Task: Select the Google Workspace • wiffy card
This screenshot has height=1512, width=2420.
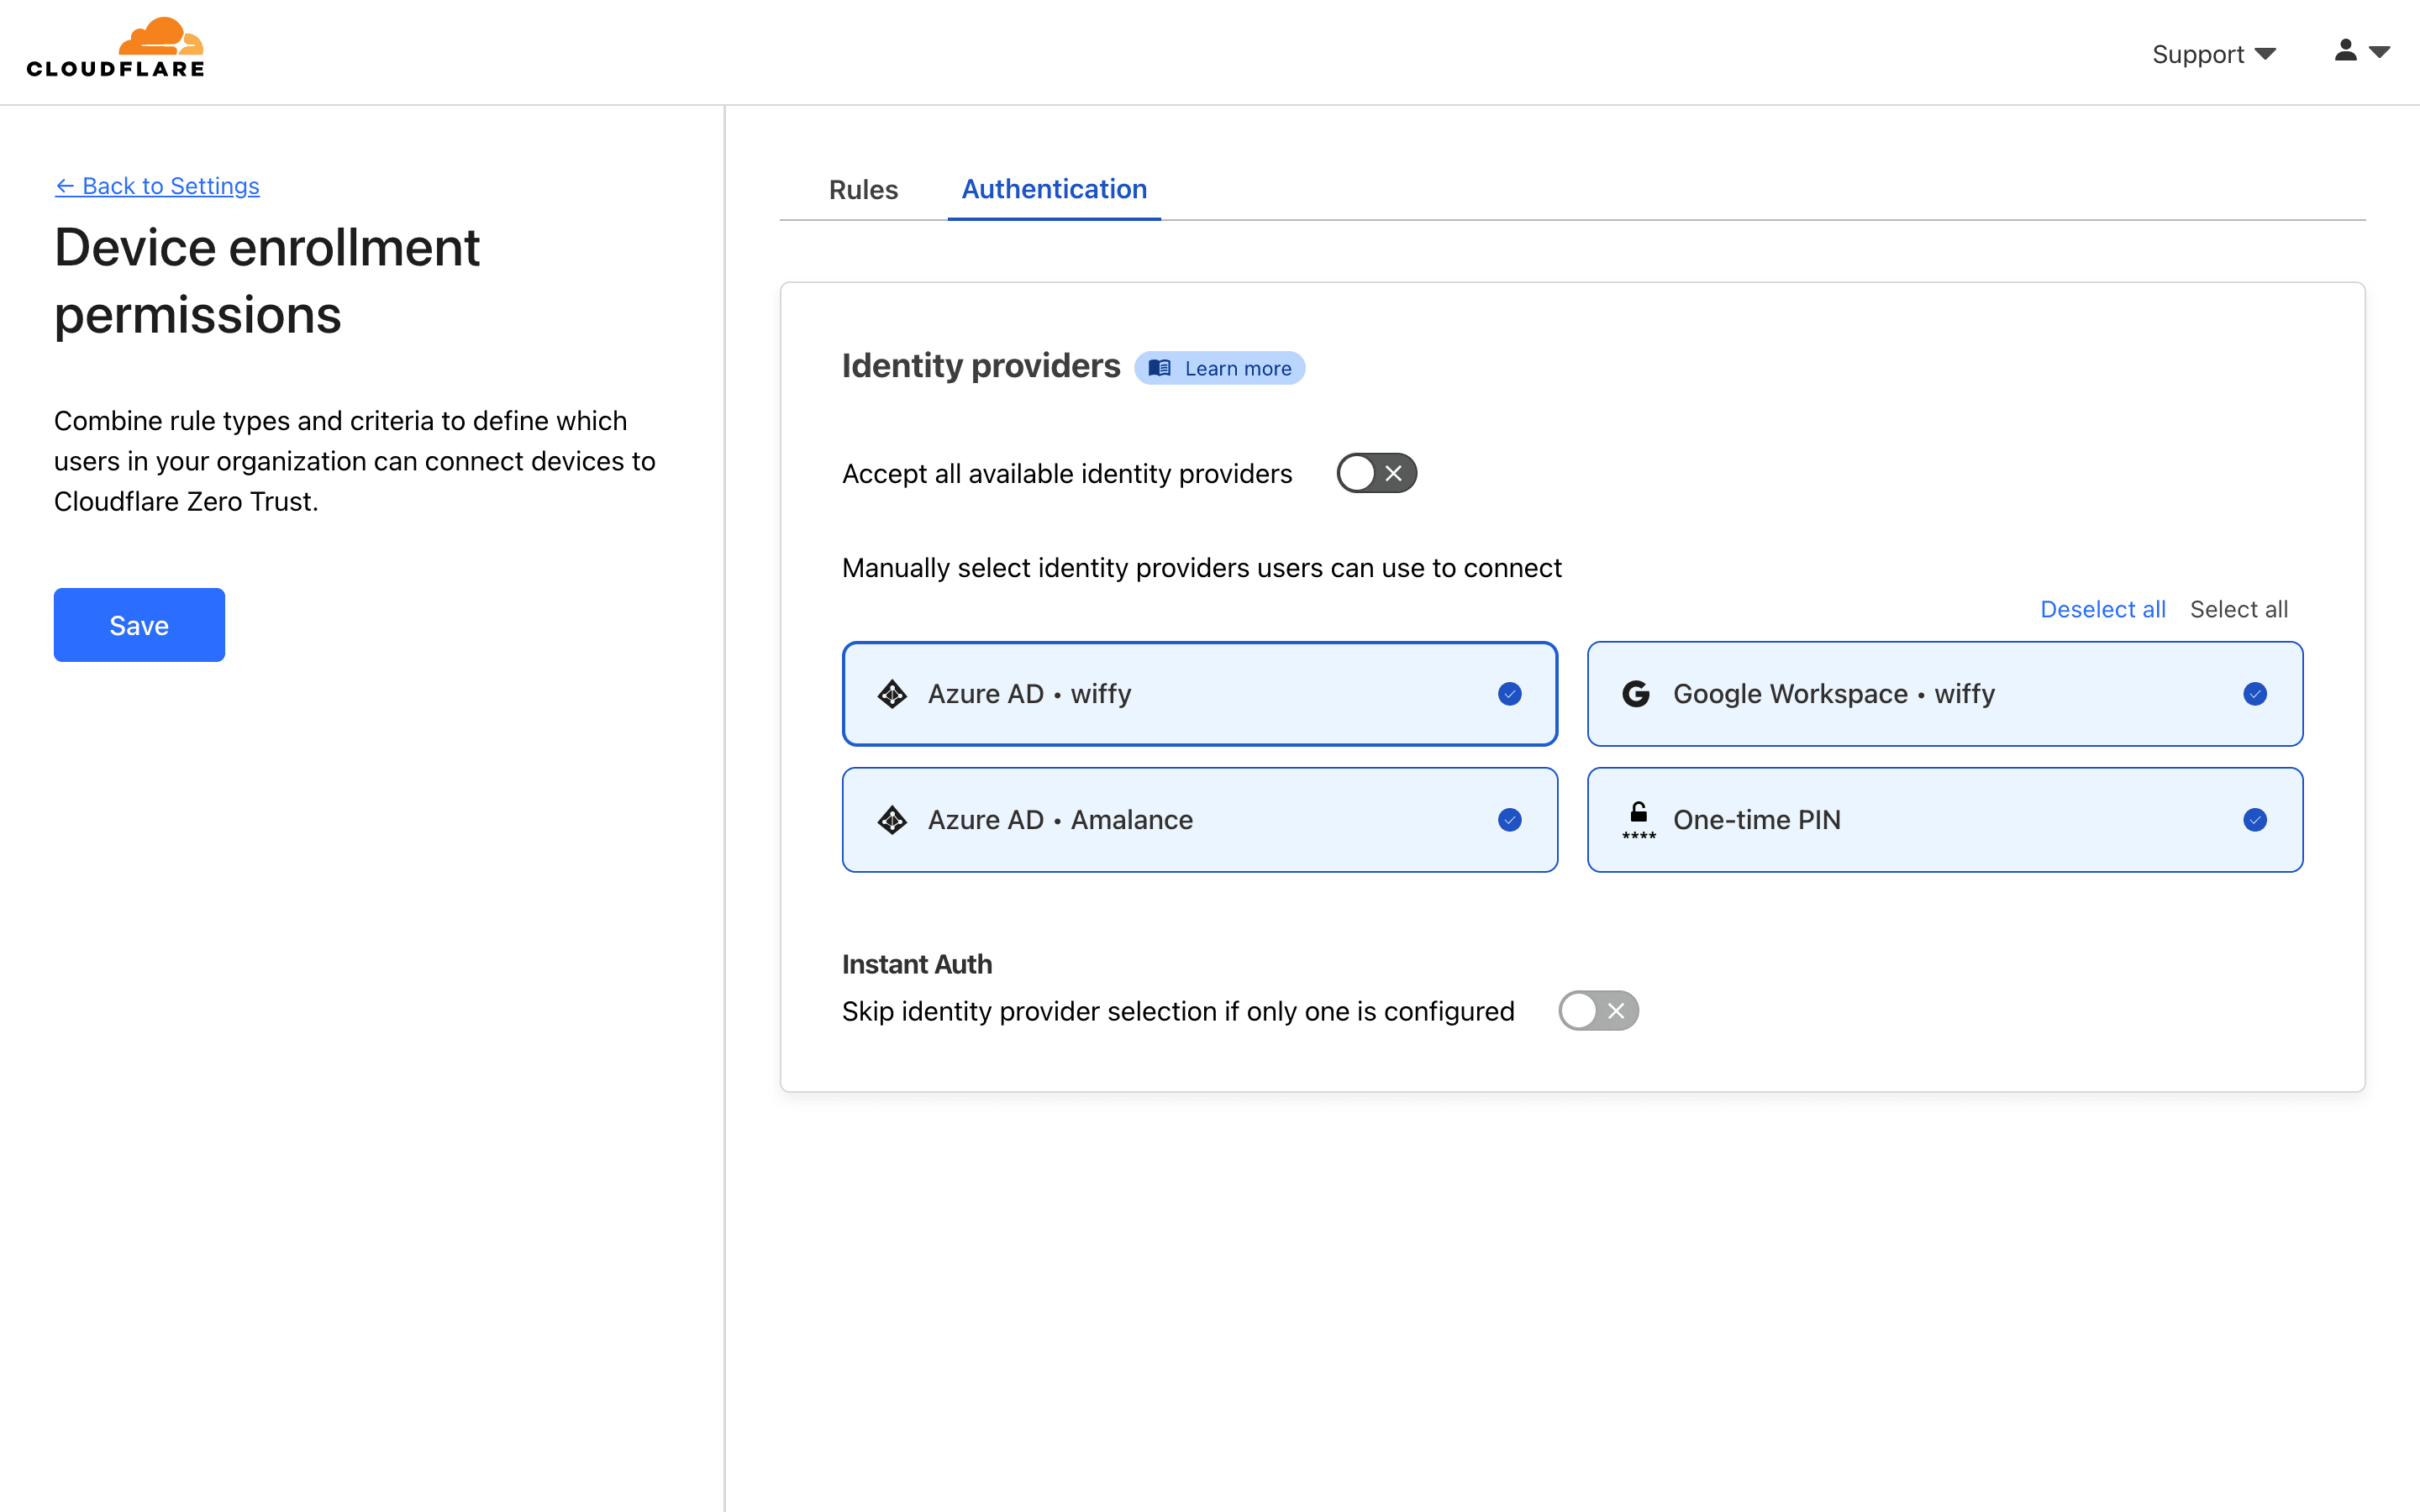Action: tap(1945, 694)
